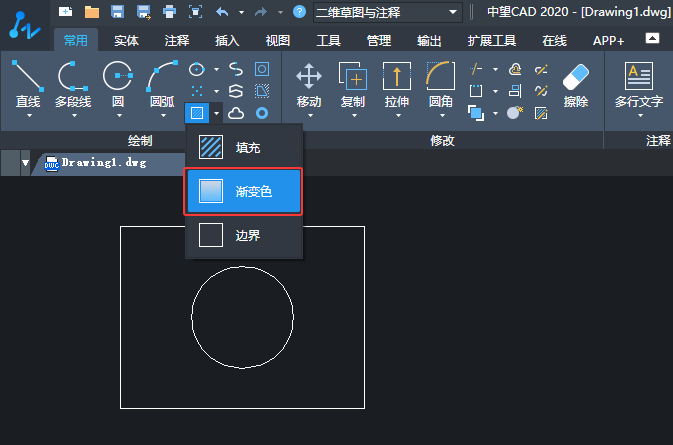Viewport: 673px width, 445px height.
Task: Select the trim tool icon
Action: pos(476,69)
